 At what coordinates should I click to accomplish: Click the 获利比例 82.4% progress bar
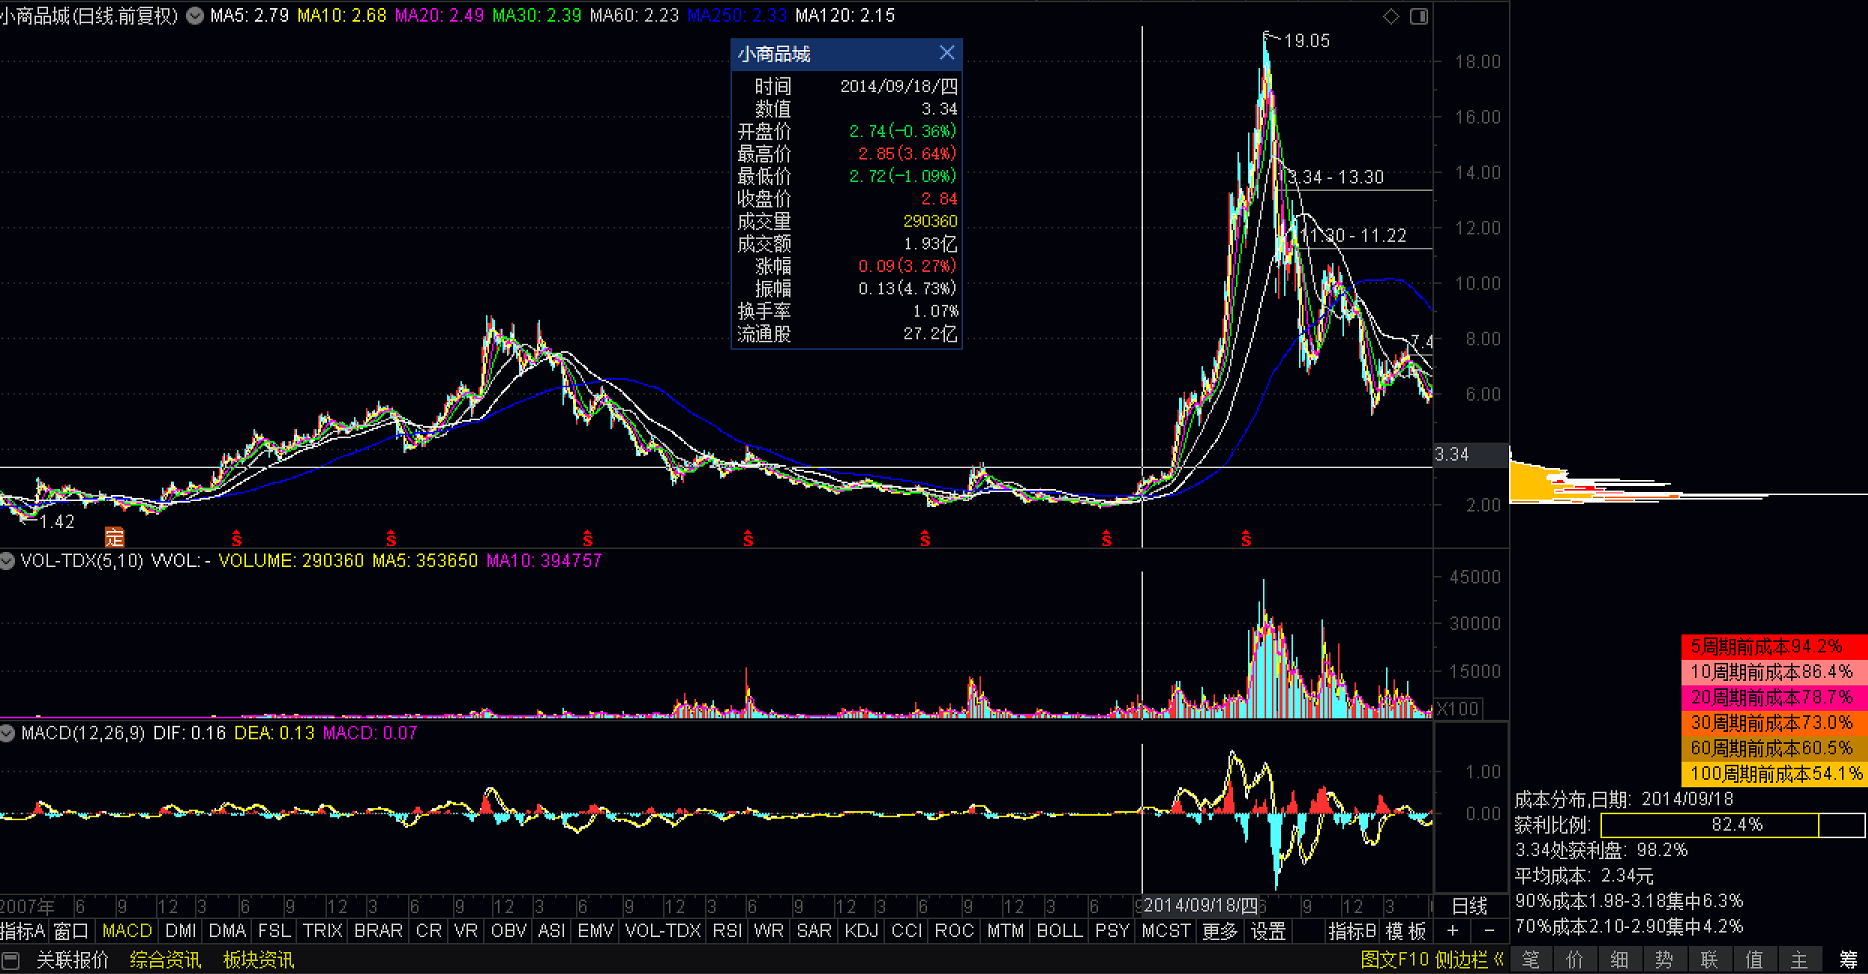[1733, 825]
